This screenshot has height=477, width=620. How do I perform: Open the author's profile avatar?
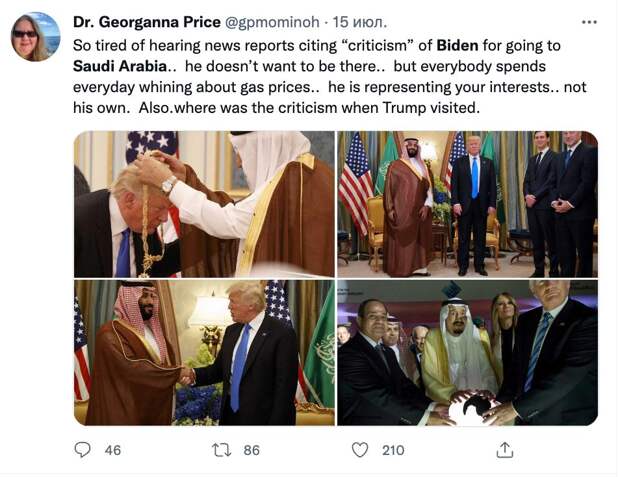(x=35, y=38)
